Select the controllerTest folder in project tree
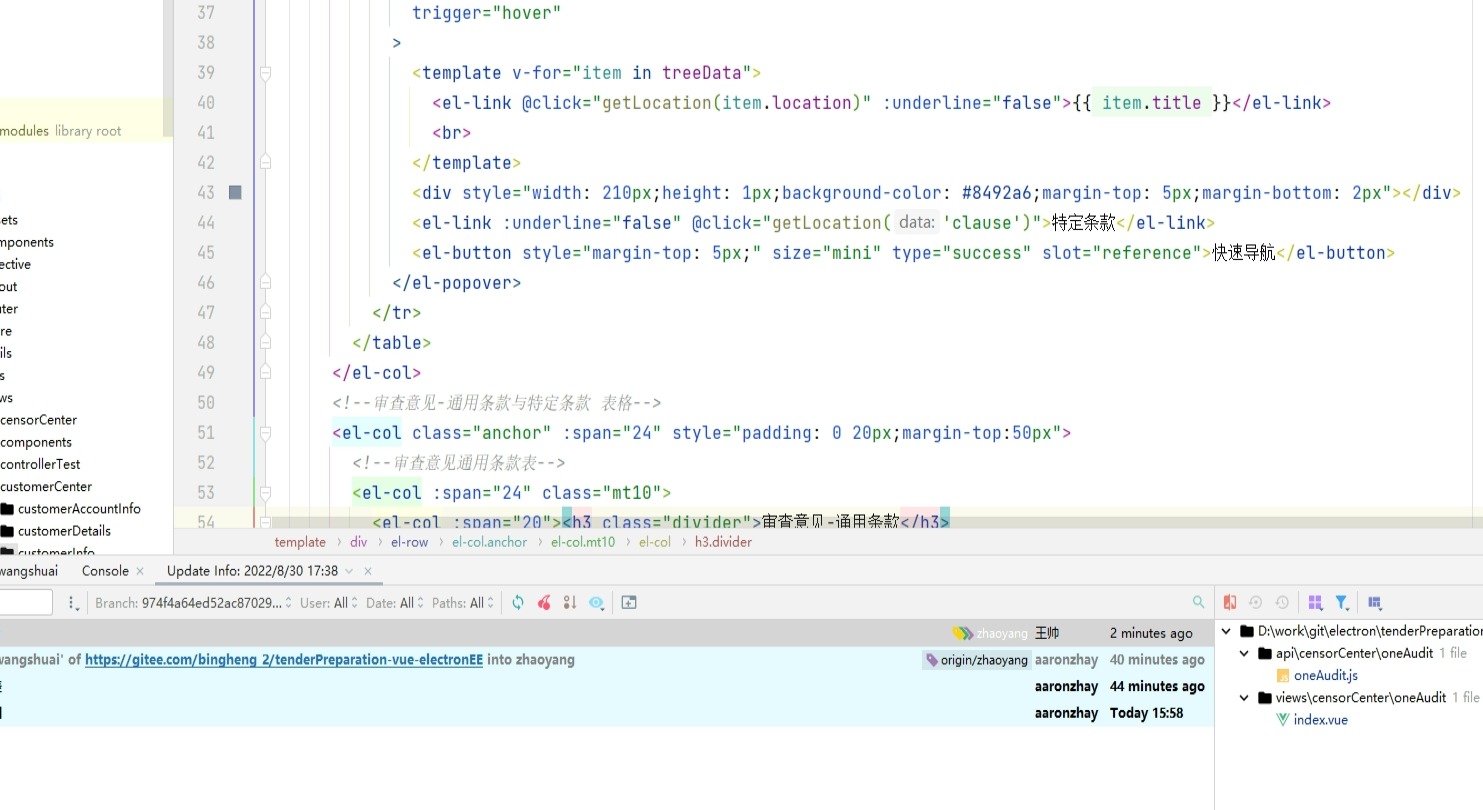 (40, 464)
